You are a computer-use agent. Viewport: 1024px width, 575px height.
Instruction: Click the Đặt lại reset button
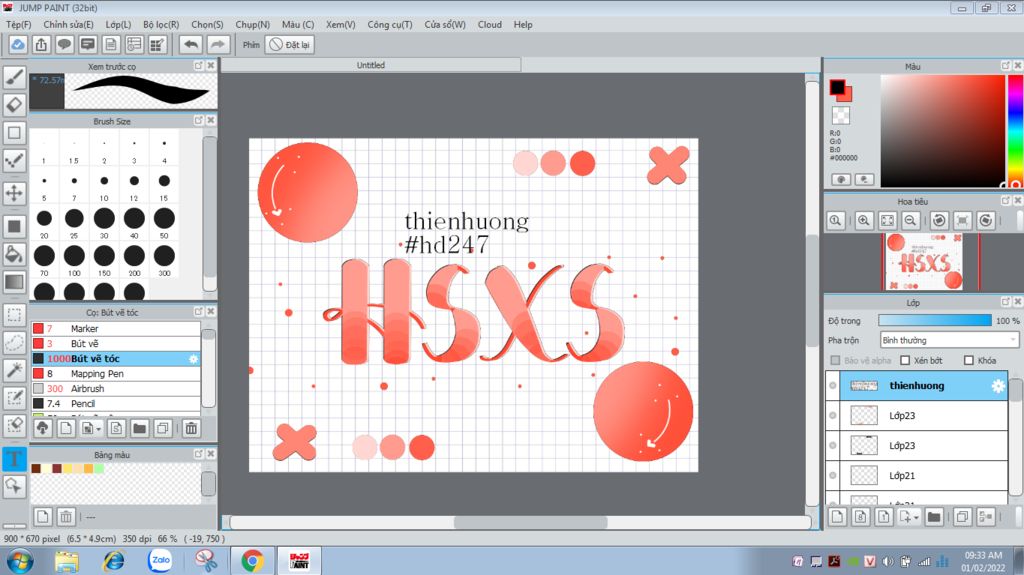290,44
